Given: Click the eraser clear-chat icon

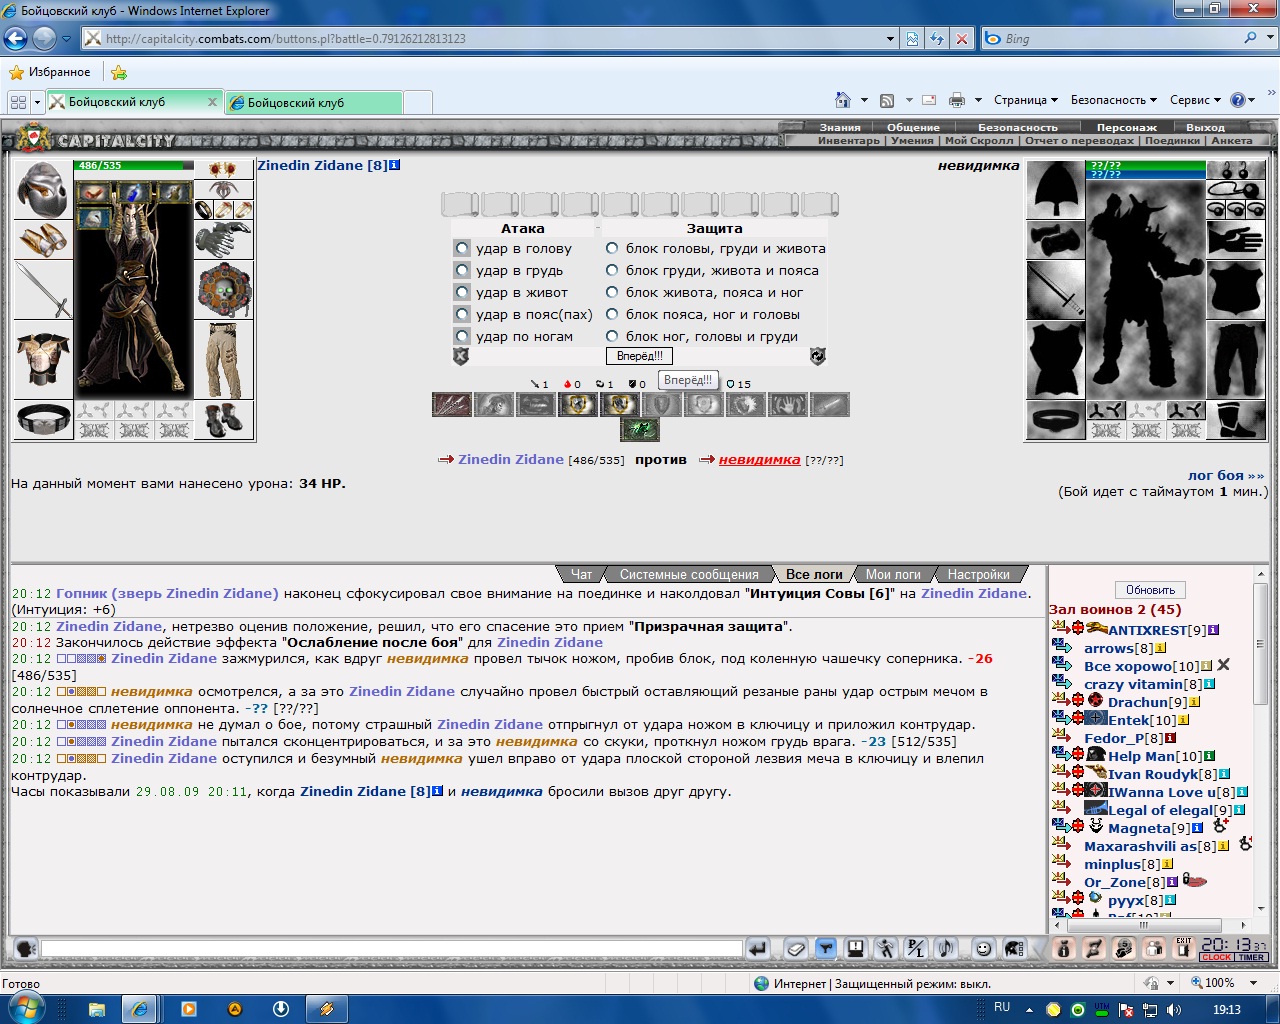Looking at the screenshot, I should coord(795,948).
